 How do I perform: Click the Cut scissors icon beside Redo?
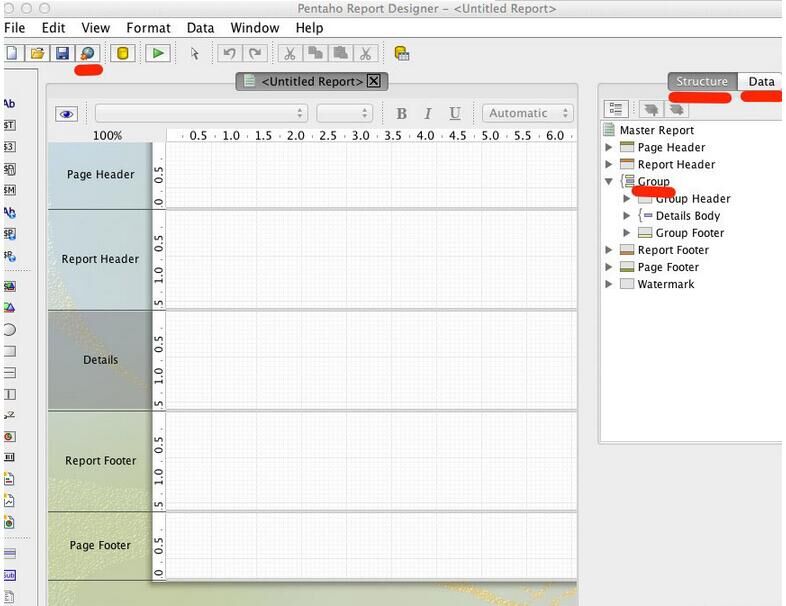pyautogui.click(x=290, y=53)
